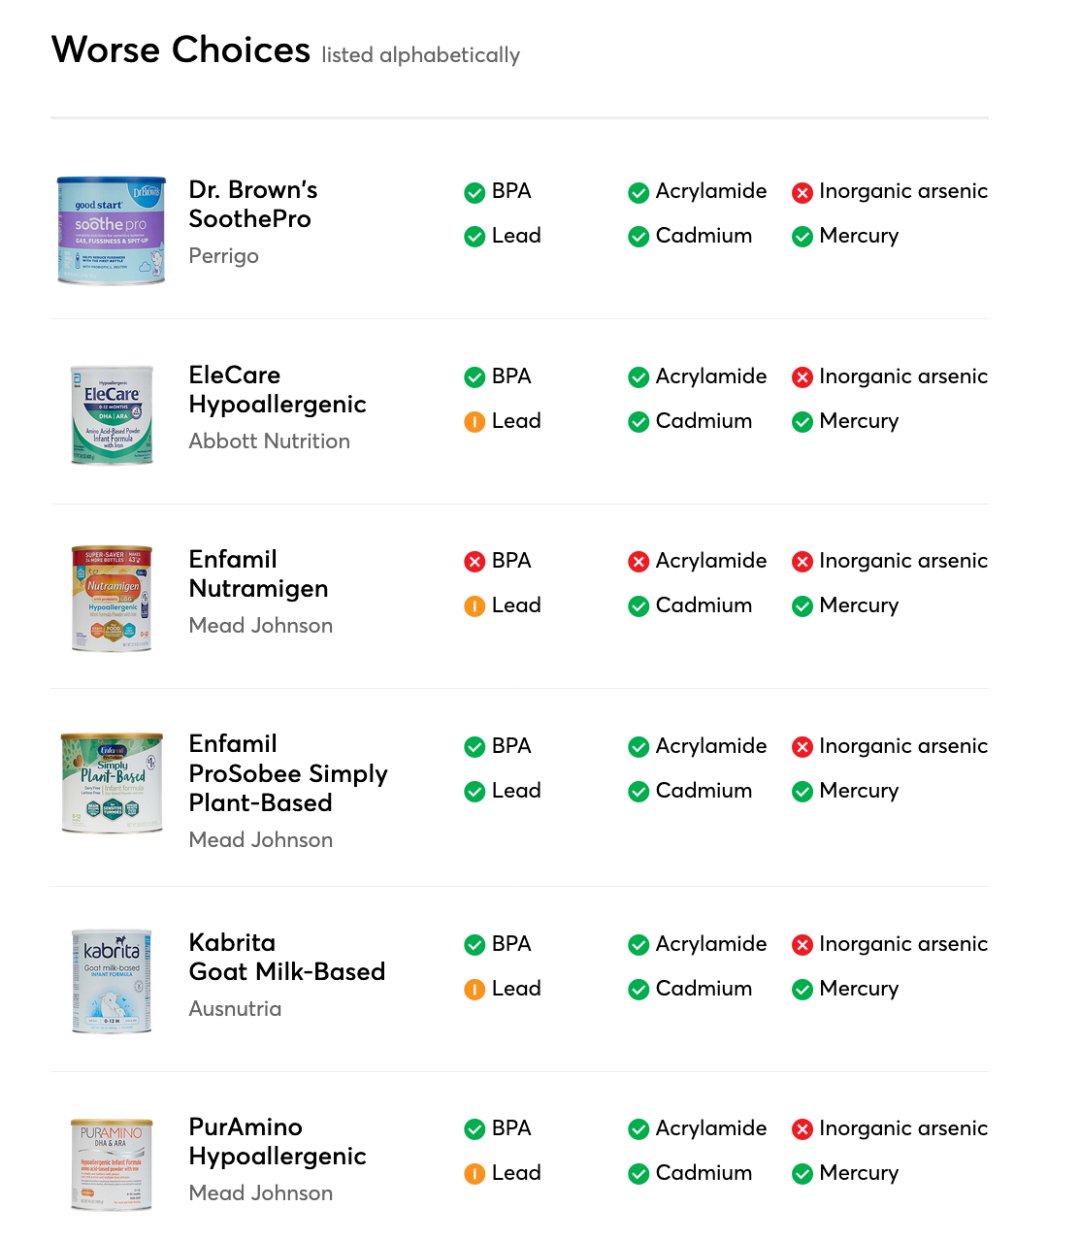Screen dimensions: 1080x1240
Task: Click Perrigo manufacturer label
Action: tap(224, 256)
